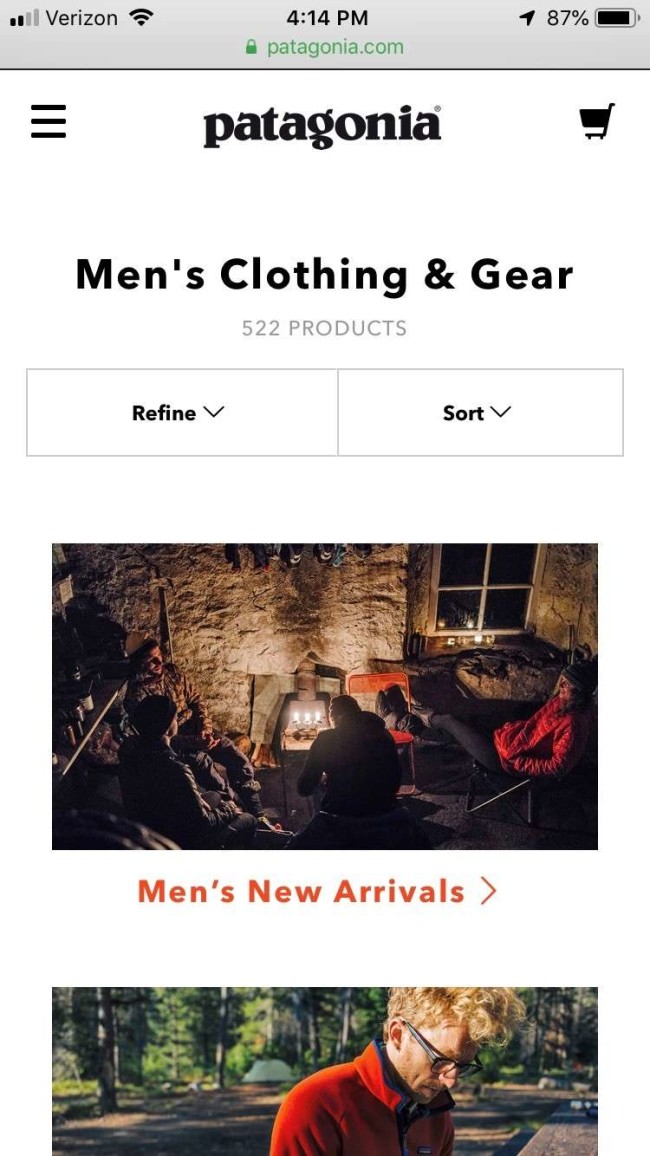650x1156 pixels.
Task: Open the campfire cabin photo
Action: pos(325,697)
